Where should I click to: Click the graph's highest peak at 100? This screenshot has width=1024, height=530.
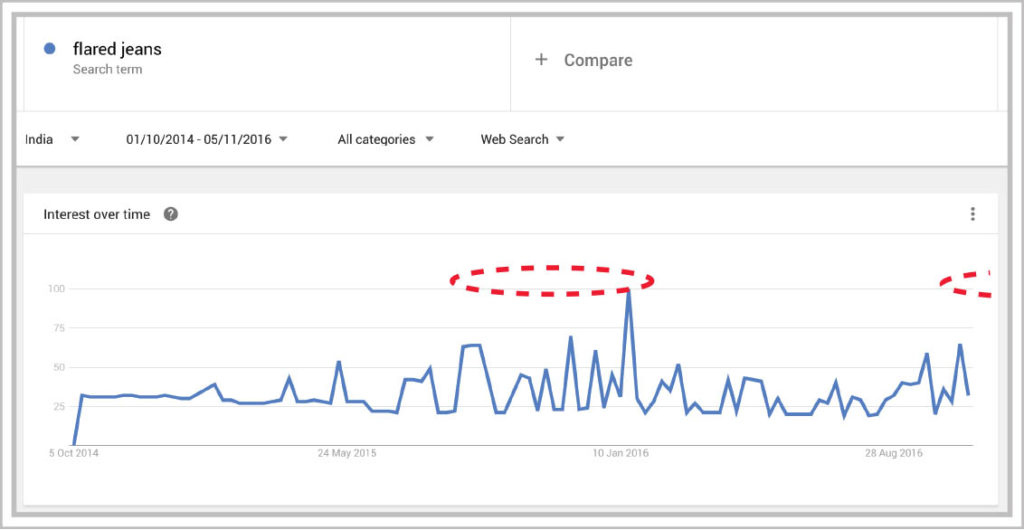coord(628,291)
